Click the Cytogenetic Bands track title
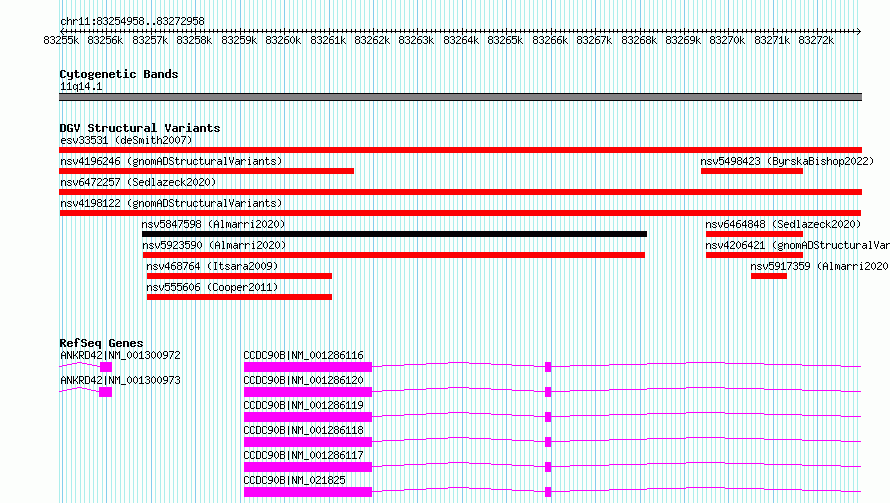Viewport: 890px width, 503px height. click(119, 74)
